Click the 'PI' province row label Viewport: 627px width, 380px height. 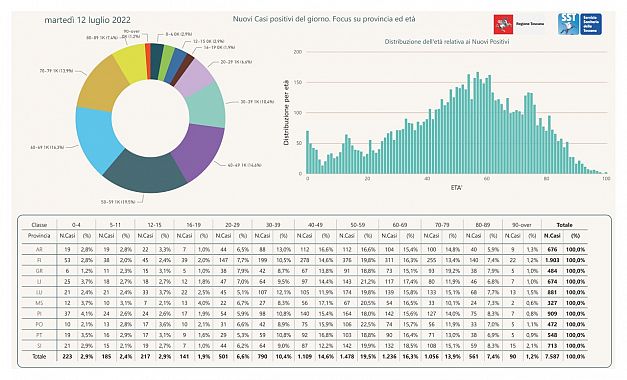(39, 314)
